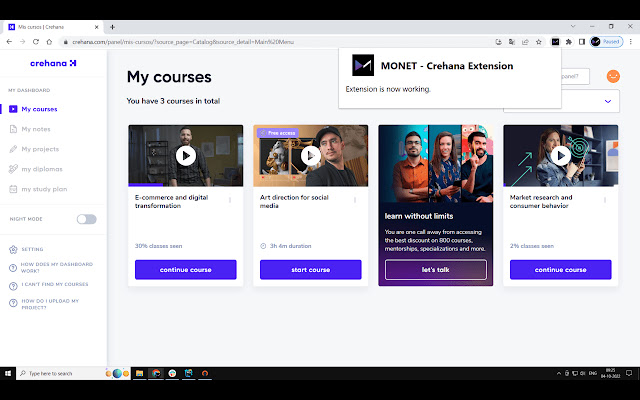The height and width of the screenshot is (400, 640).
Task: Toggle the Night Mode switch
Action: [87, 219]
